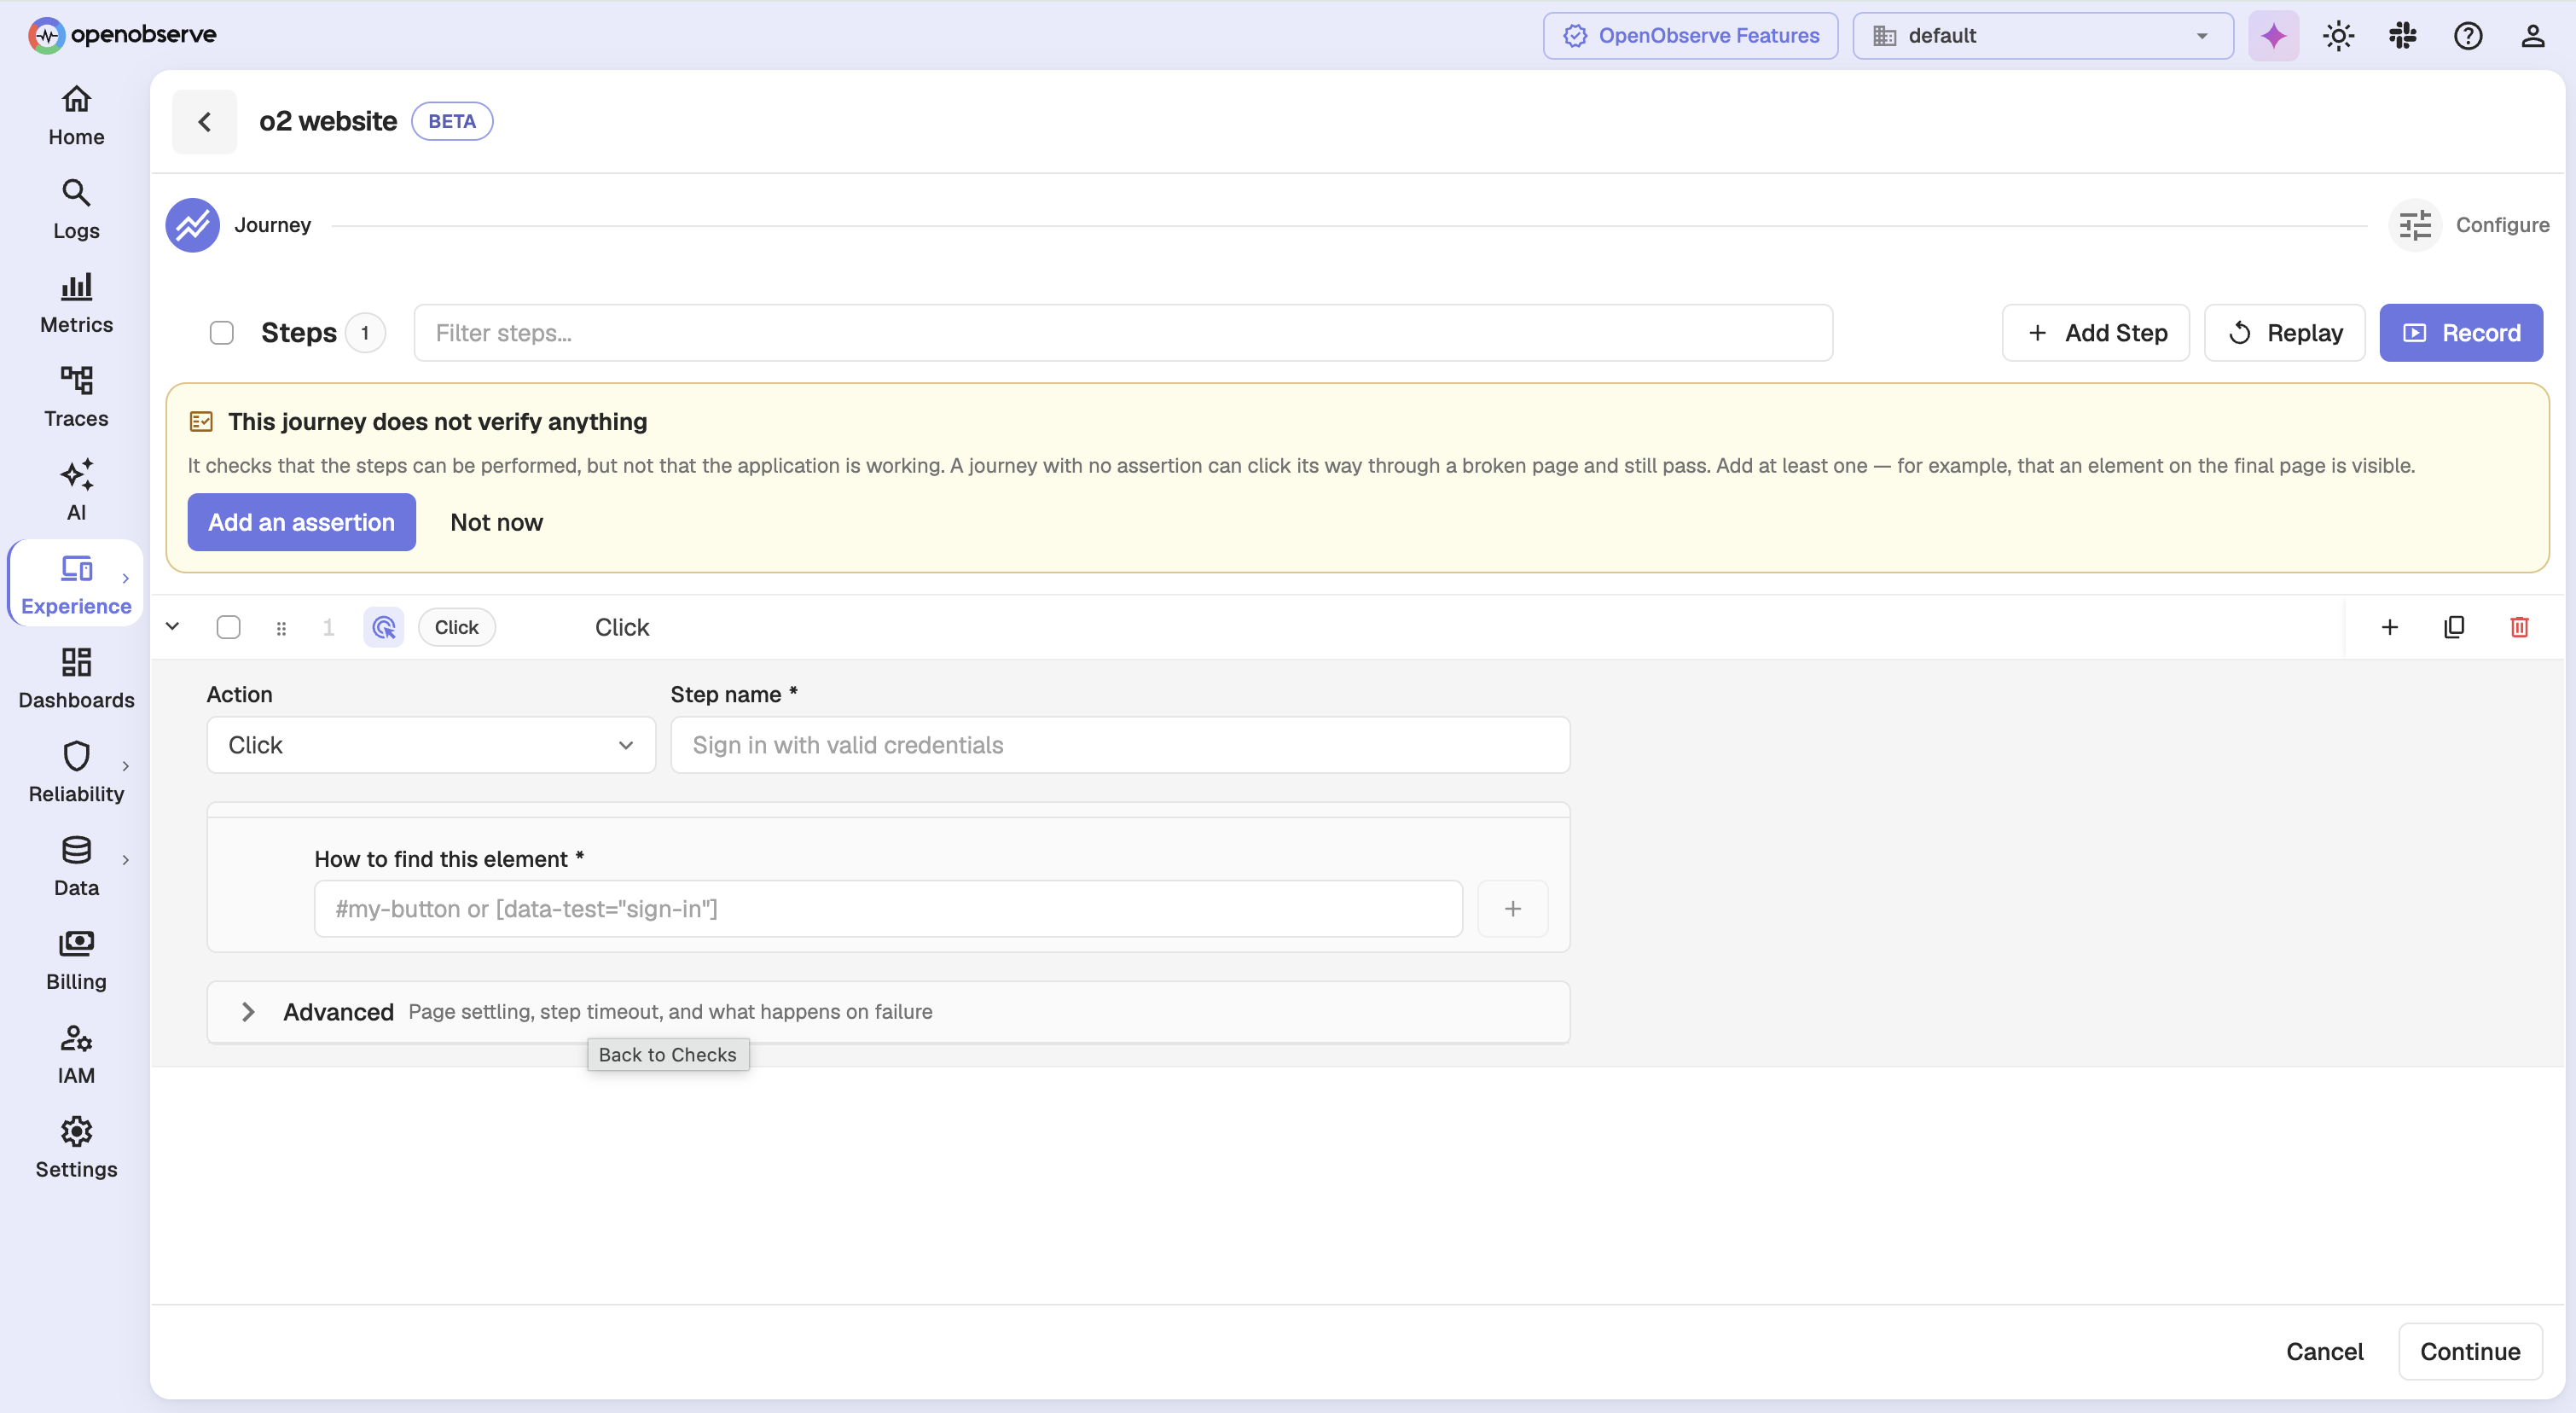Open the AI assistant sparkle icon

coord(2273,36)
